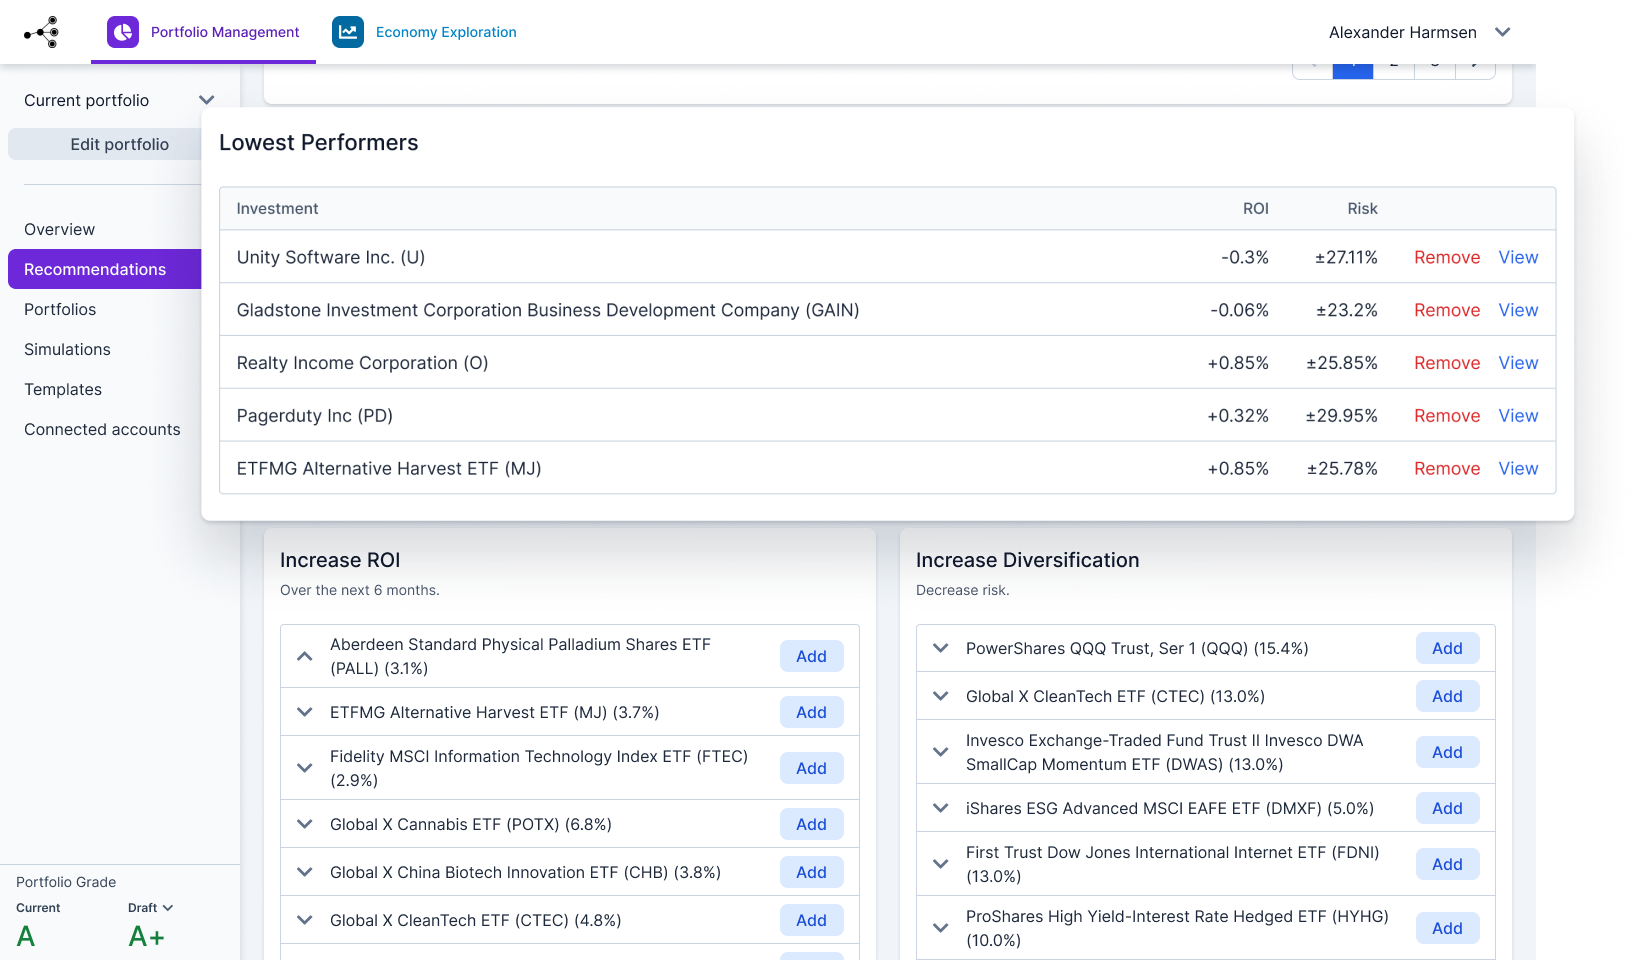View Realty Income Corporation (O)
The width and height of the screenshot is (1643, 960).
tap(1518, 363)
